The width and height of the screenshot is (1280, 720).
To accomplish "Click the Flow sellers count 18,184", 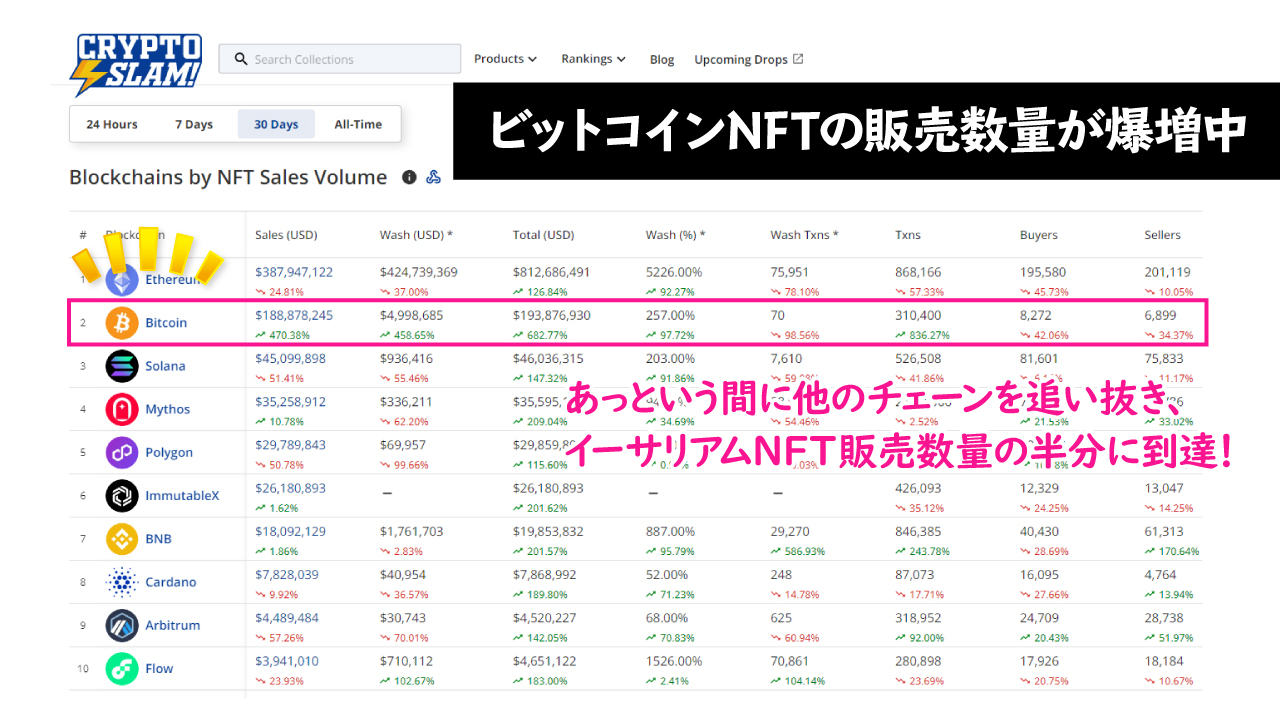I will [1164, 661].
